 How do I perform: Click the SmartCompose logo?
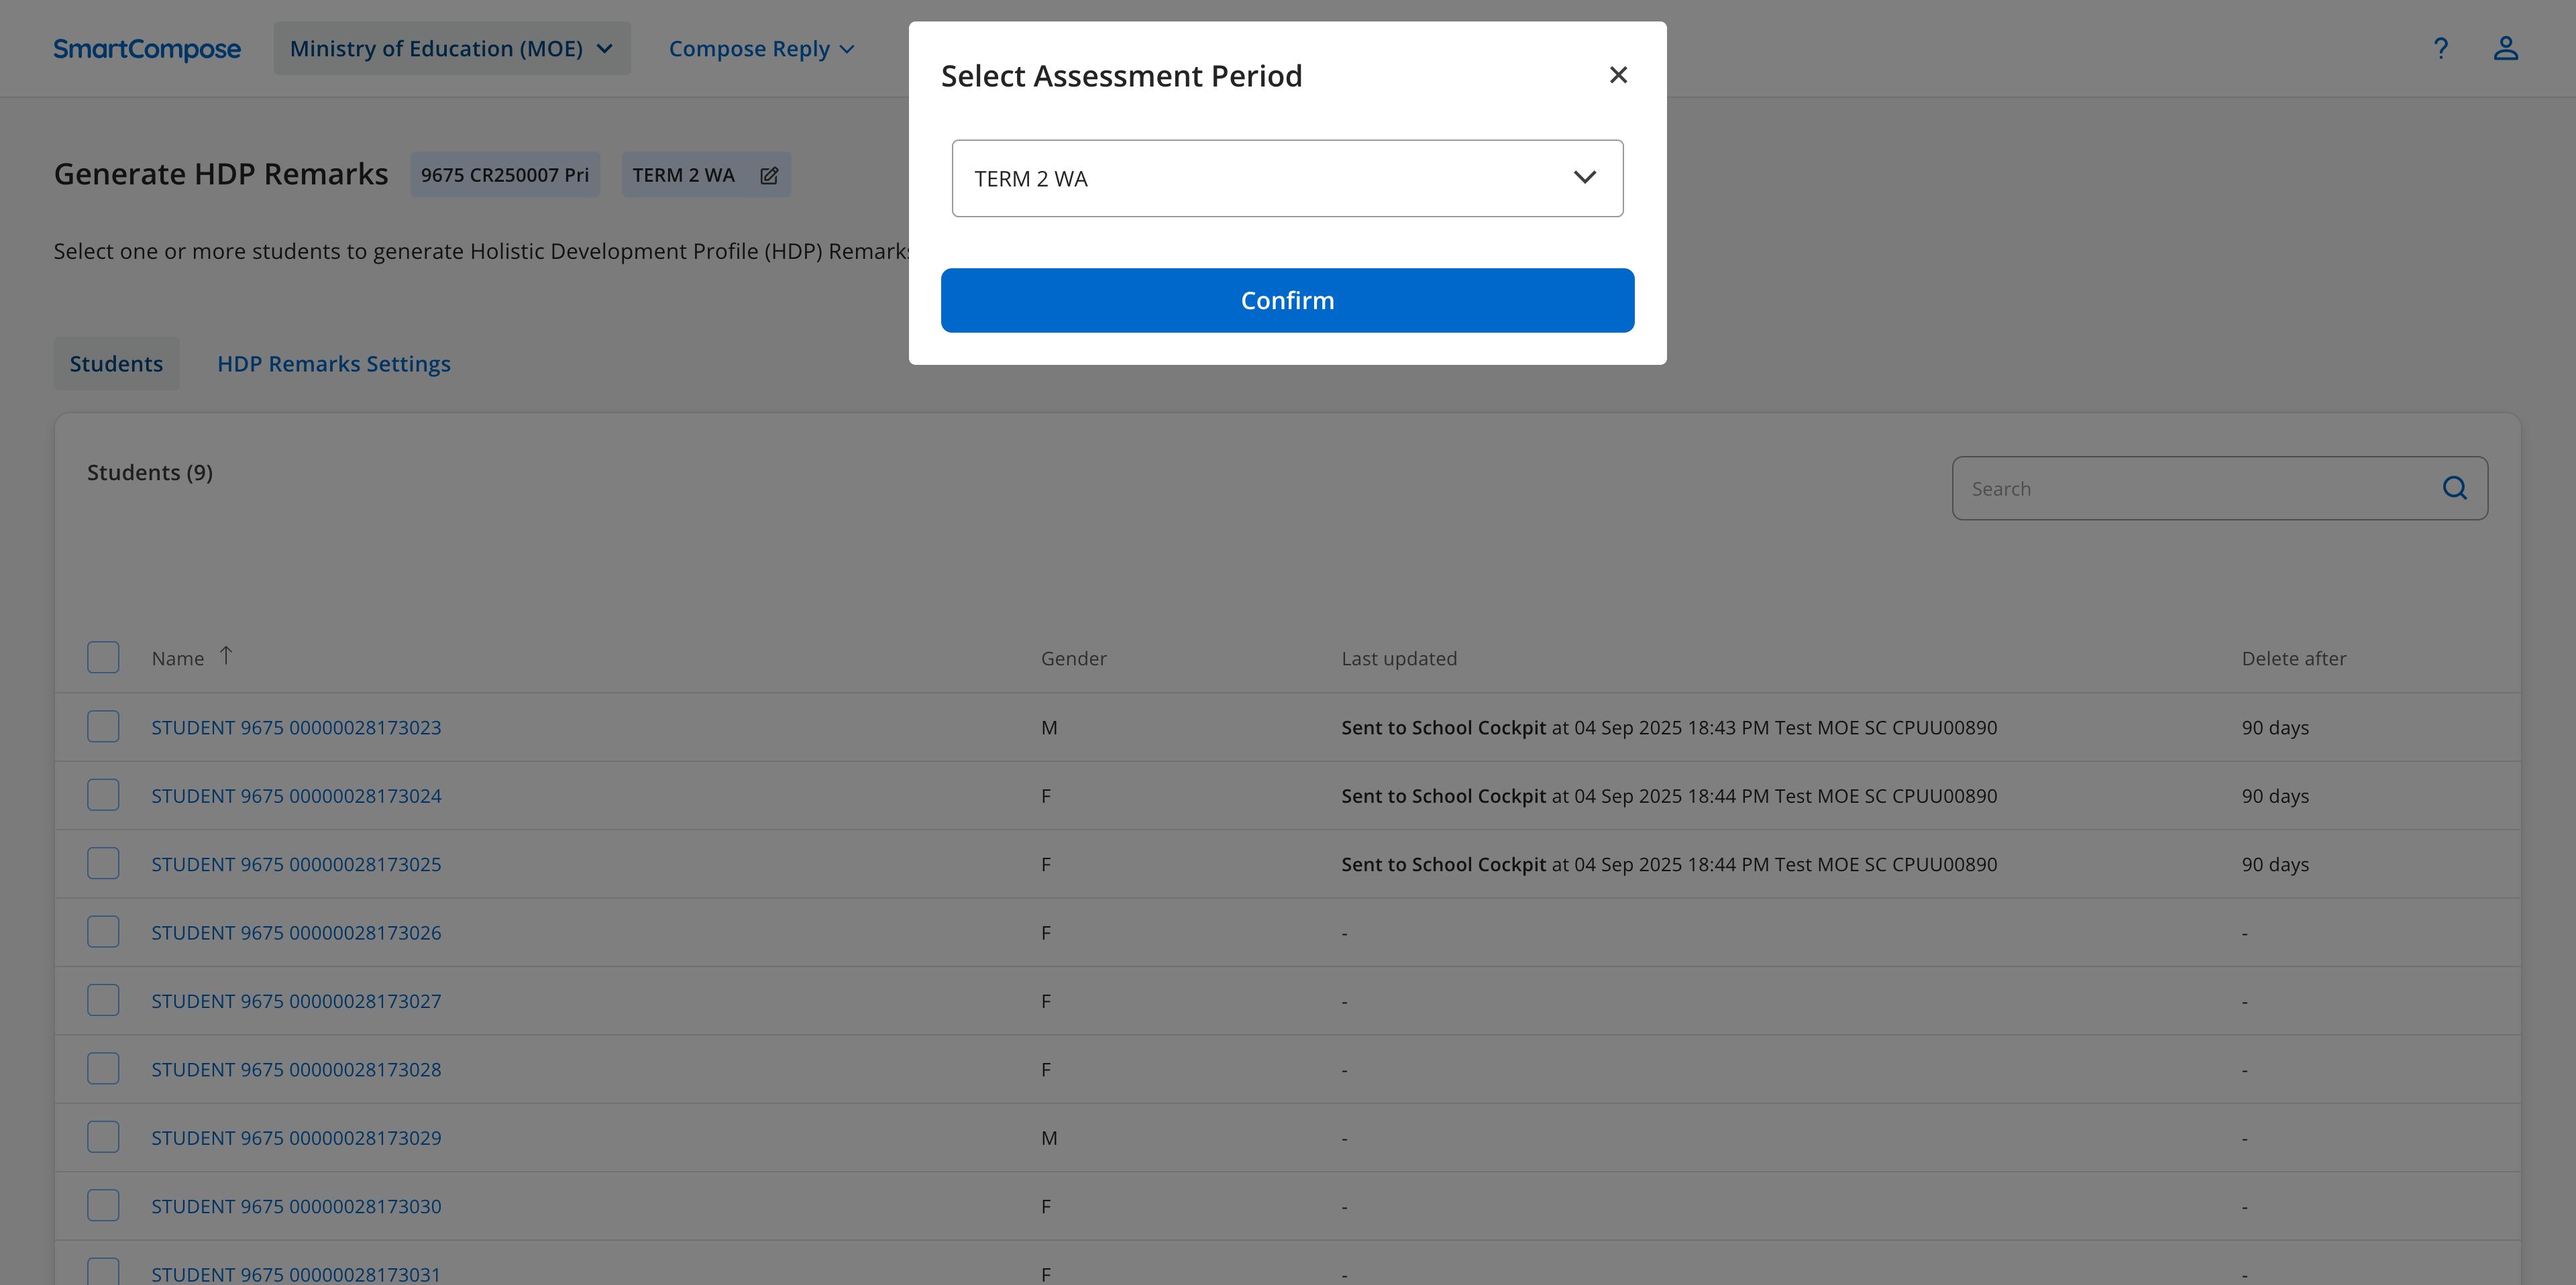147,48
